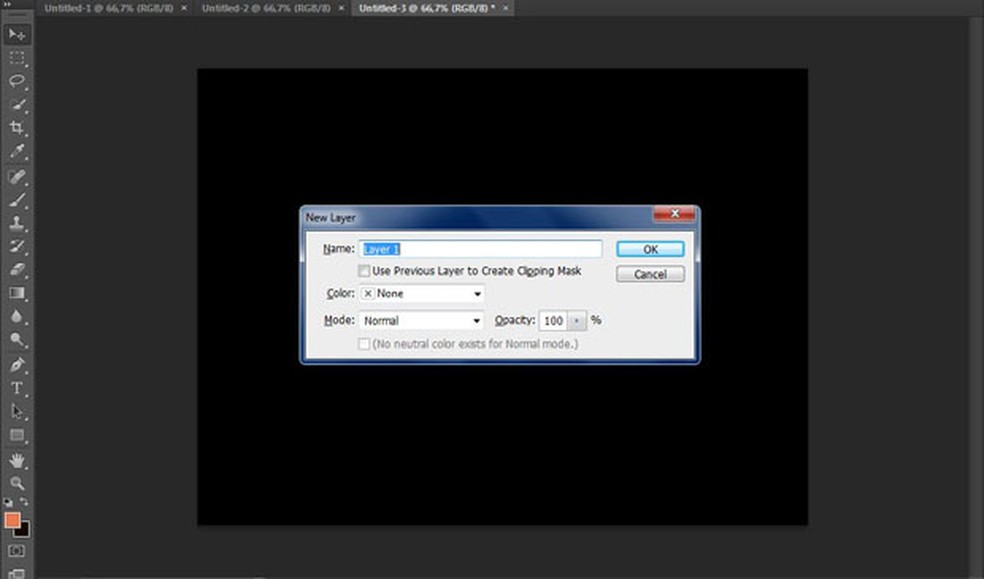Image resolution: width=984 pixels, height=579 pixels.
Task: Select the Clone Stamp tool
Action: click(x=17, y=223)
